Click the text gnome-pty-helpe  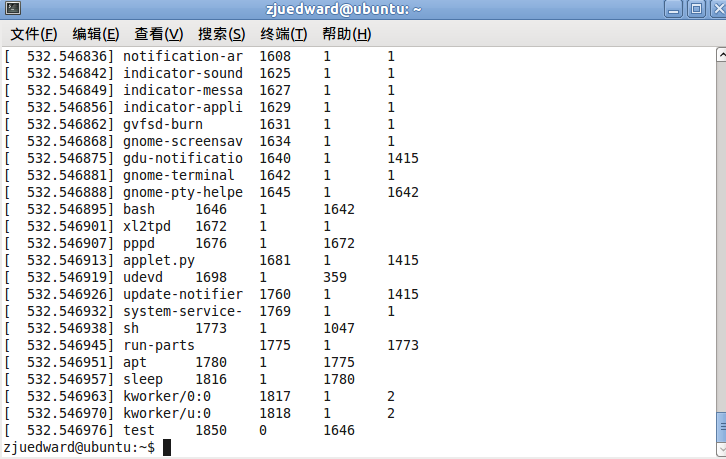click(182, 192)
